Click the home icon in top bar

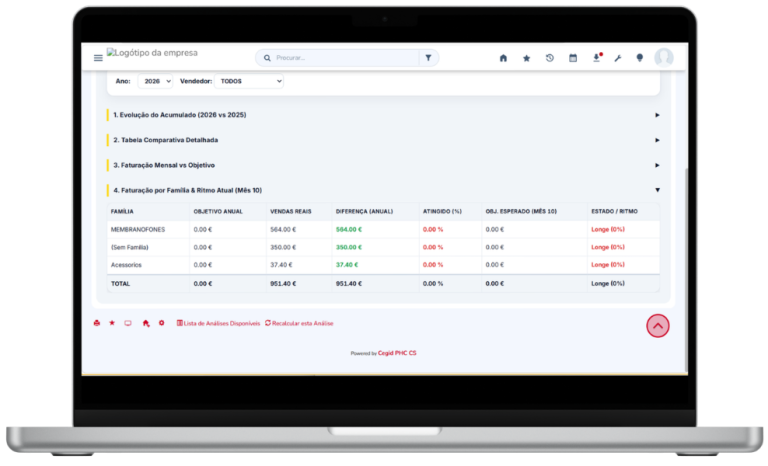[503, 58]
